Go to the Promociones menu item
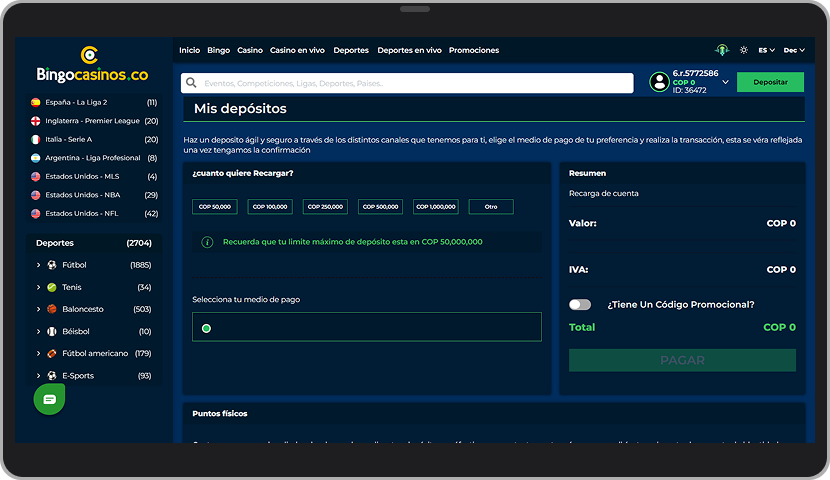 click(x=473, y=50)
